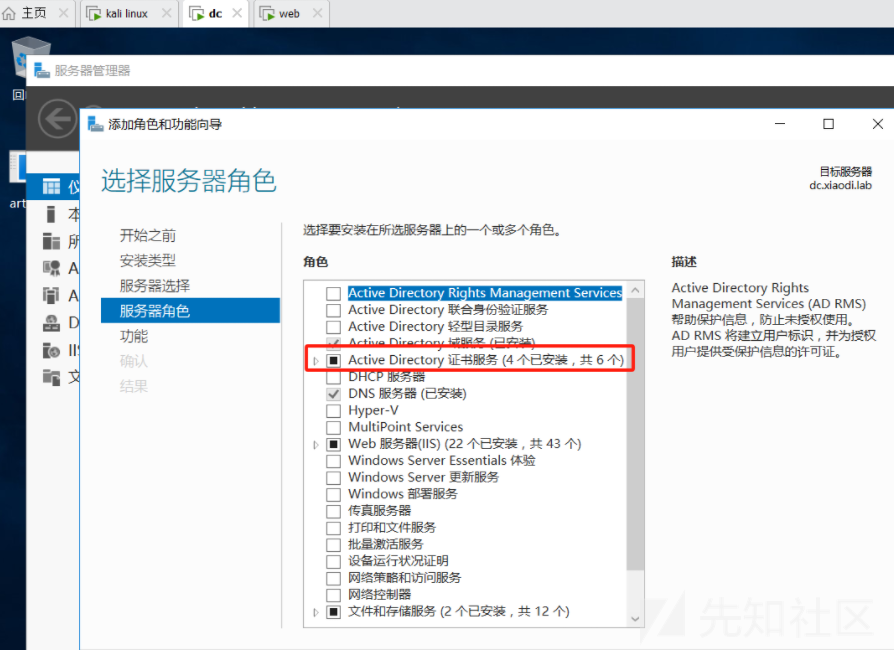Check Windows Server Essentials 体验
Screen dimensions: 894x650
point(334,461)
